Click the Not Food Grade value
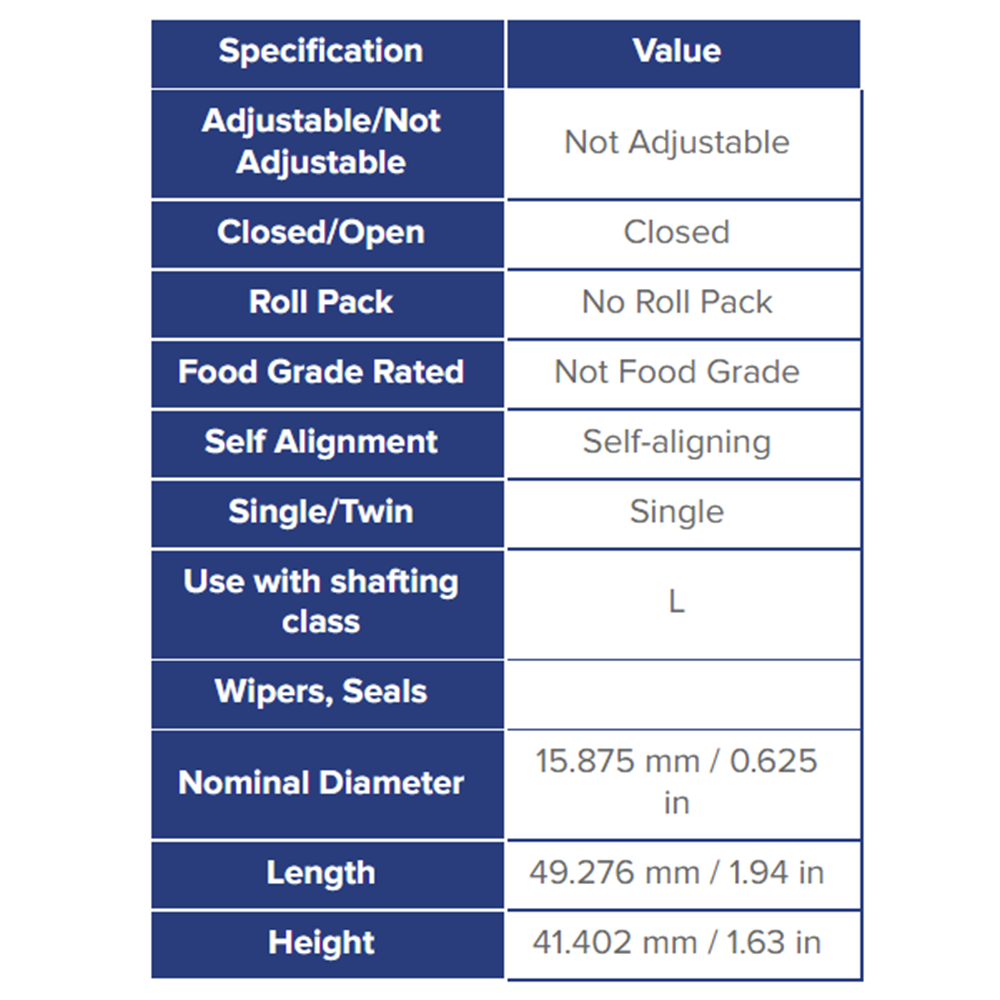 (x=677, y=372)
